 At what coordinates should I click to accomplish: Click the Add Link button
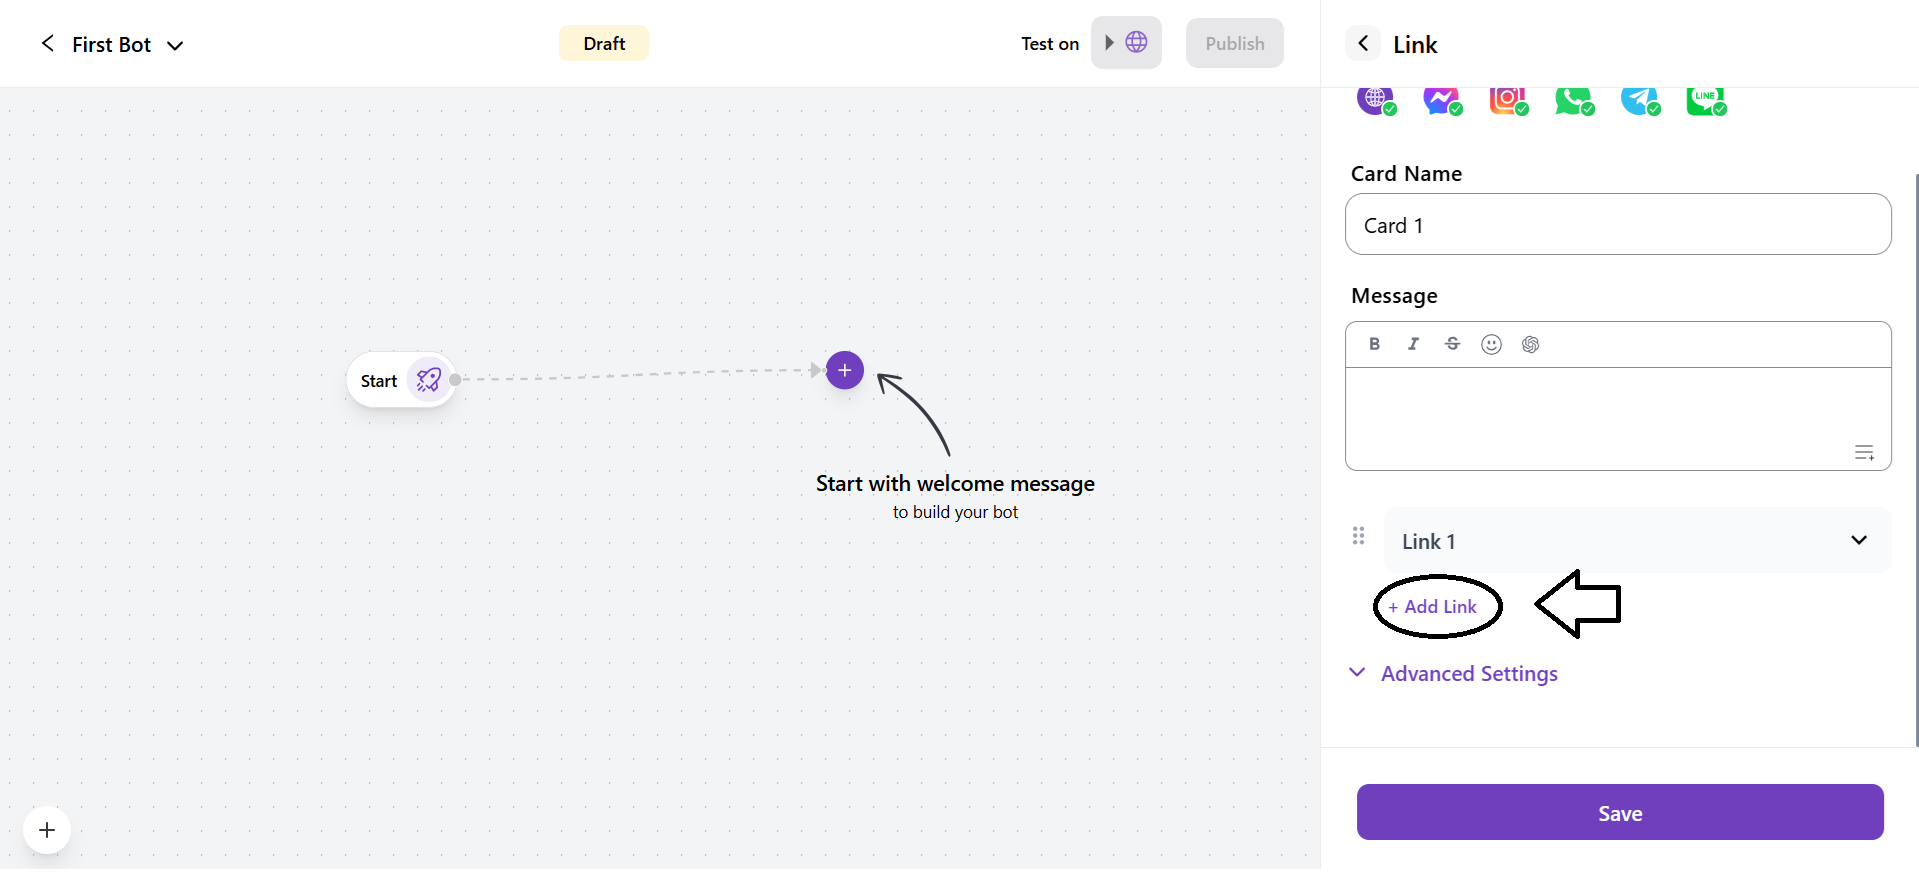pyautogui.click(x=1433, y=607)
